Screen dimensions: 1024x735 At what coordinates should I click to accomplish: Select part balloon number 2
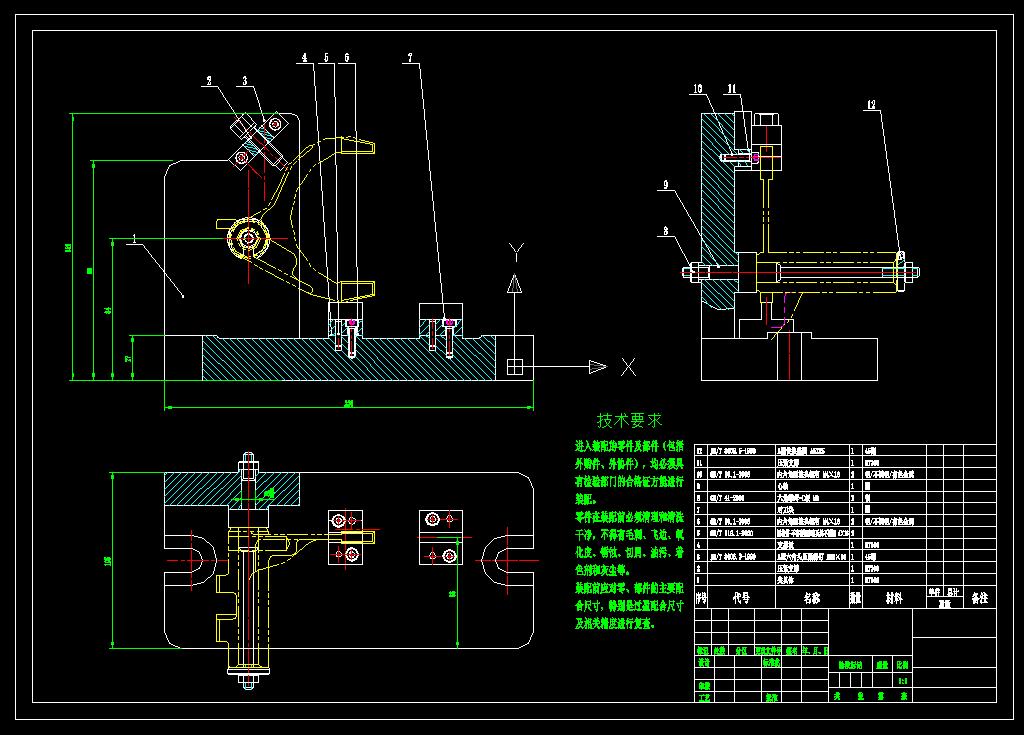209,80
